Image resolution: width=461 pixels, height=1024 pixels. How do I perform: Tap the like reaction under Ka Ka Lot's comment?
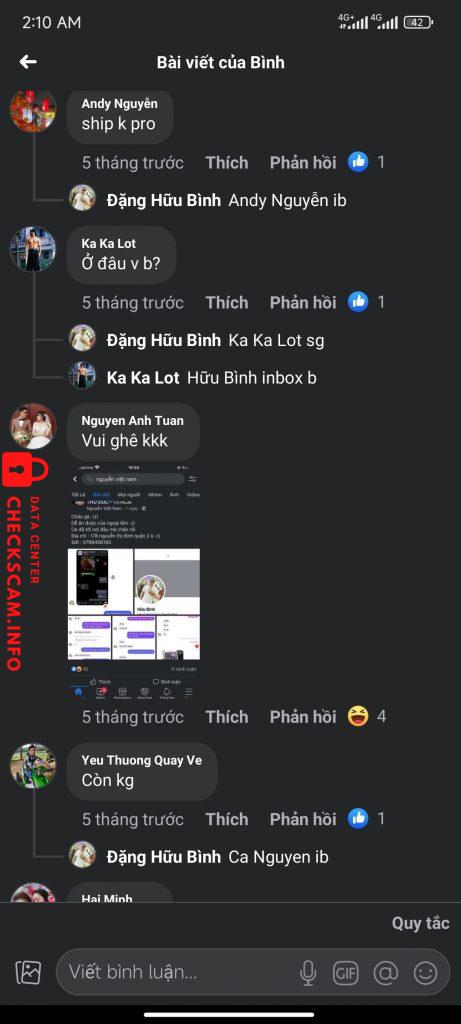pos(358,302)
